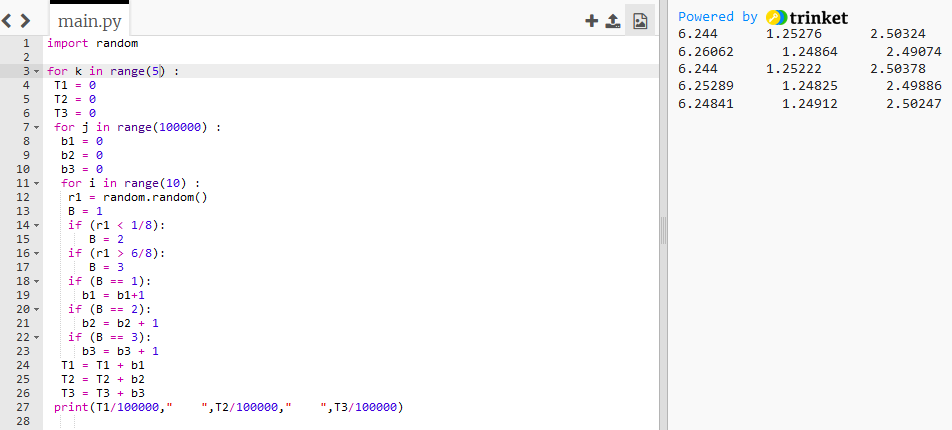Click the upload file icon
This screenshot has height=430, width=952.
coord(614,20)
